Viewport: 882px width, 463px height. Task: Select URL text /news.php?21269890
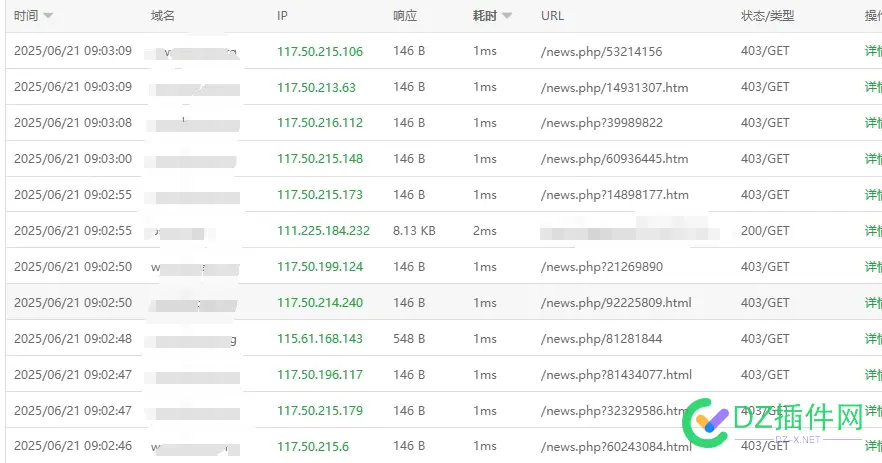tap(601, 267)
